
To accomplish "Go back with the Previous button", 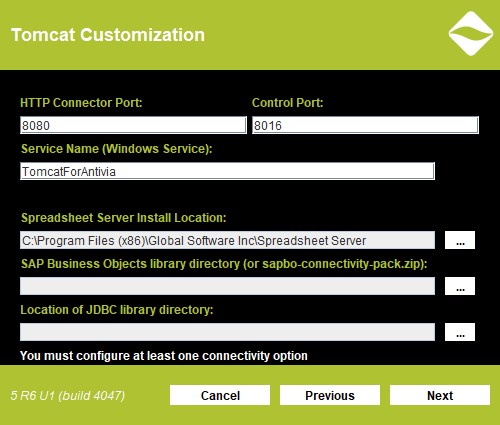I will [330, 395].
